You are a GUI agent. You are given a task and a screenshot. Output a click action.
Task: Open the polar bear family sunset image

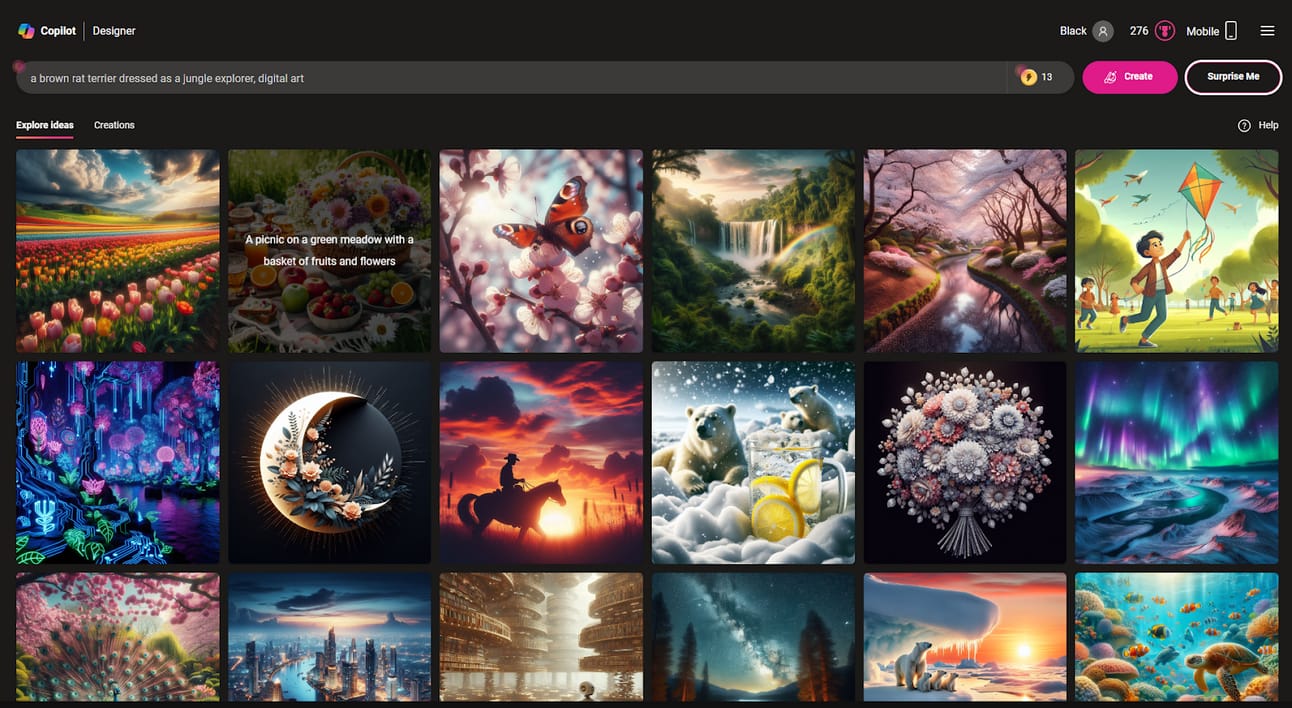965,637
